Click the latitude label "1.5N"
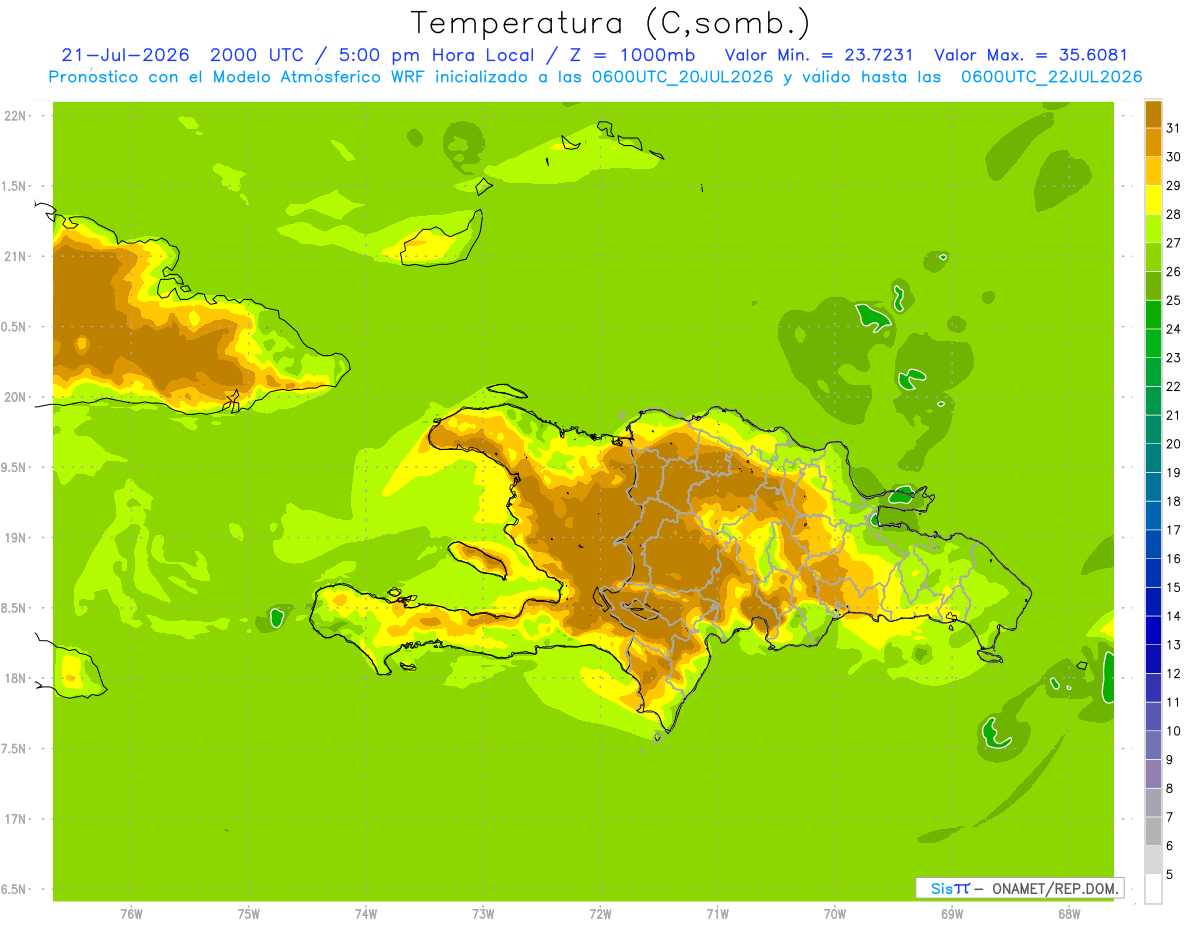Screen dimensions: 1200x927 [15, 186]
